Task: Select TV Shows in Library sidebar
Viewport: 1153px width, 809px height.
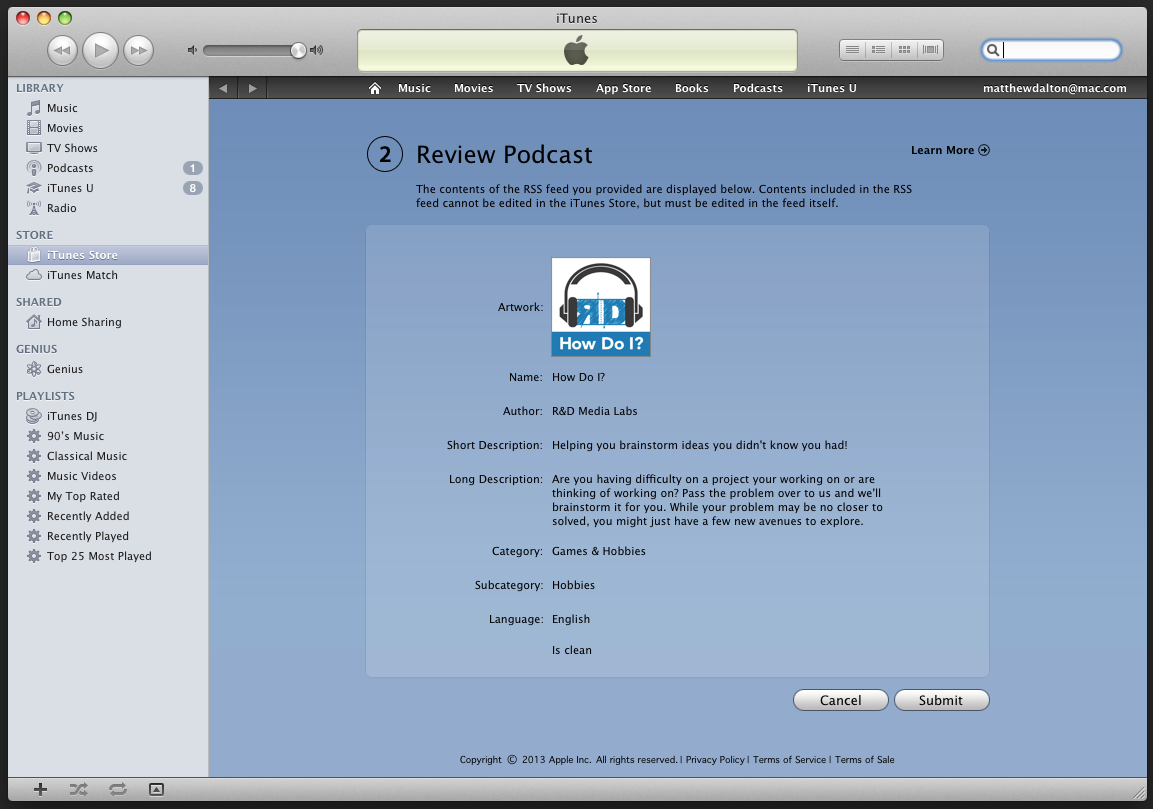Action: [x=108, y=148]
